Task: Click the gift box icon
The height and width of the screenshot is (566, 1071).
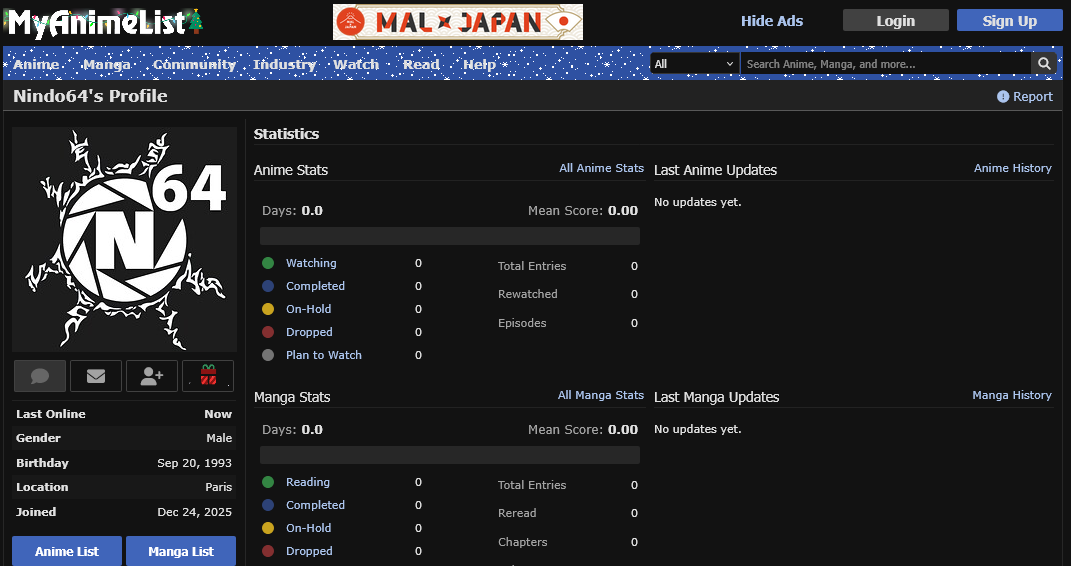Action: 208,376
